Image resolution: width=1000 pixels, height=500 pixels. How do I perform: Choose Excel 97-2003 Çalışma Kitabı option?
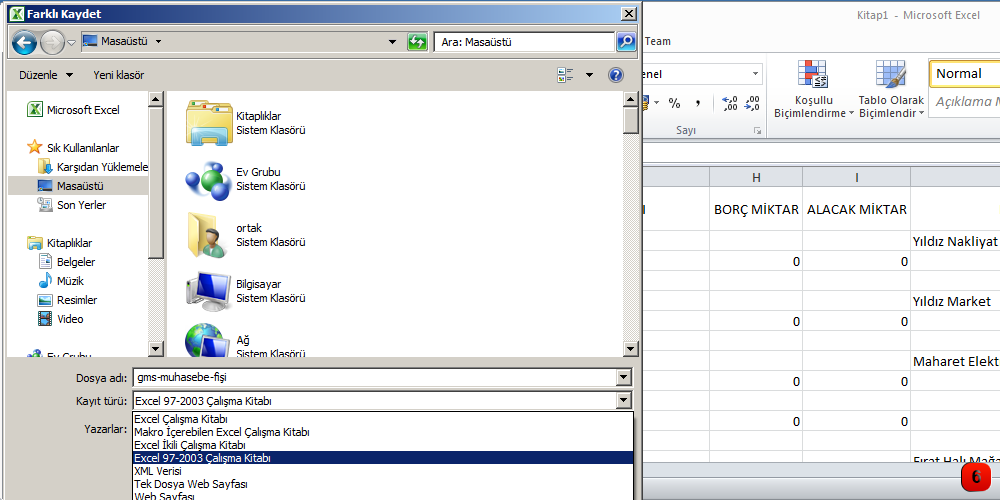[383, 458]
